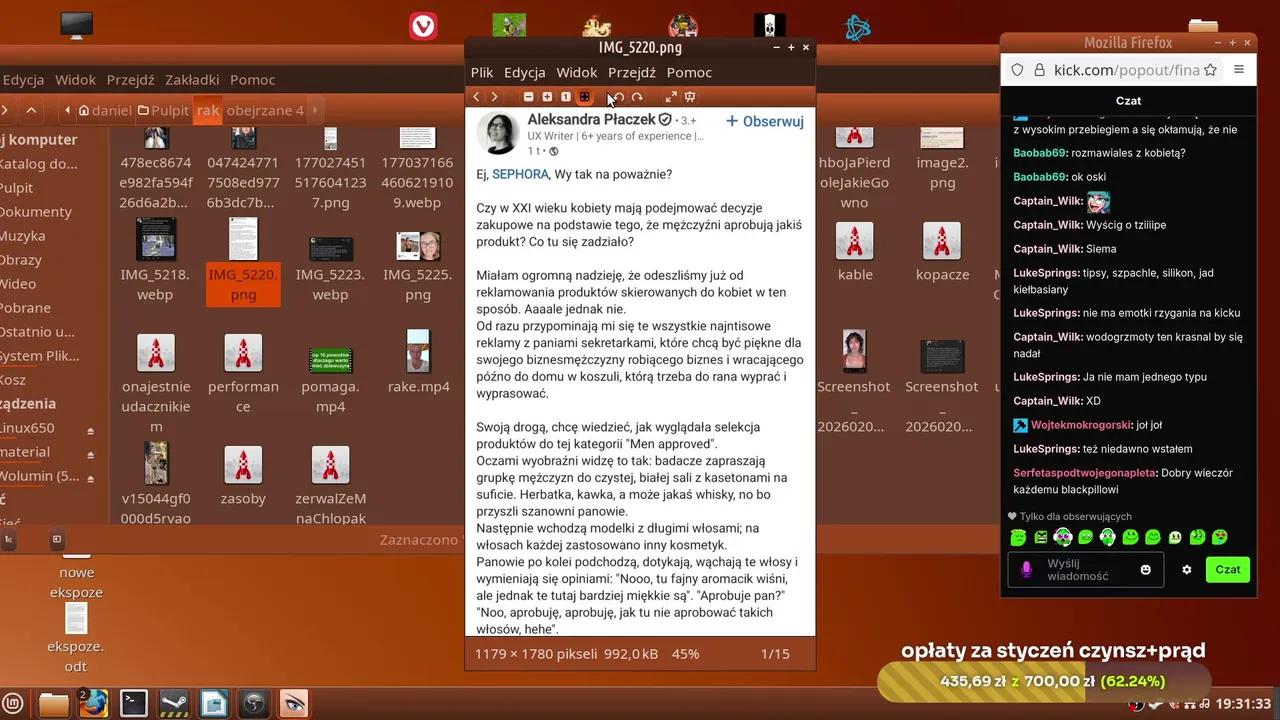Viewport: 1280px width, 720px height.
Task: Open Terminal from the taskbar
Action: click(134, 704)
